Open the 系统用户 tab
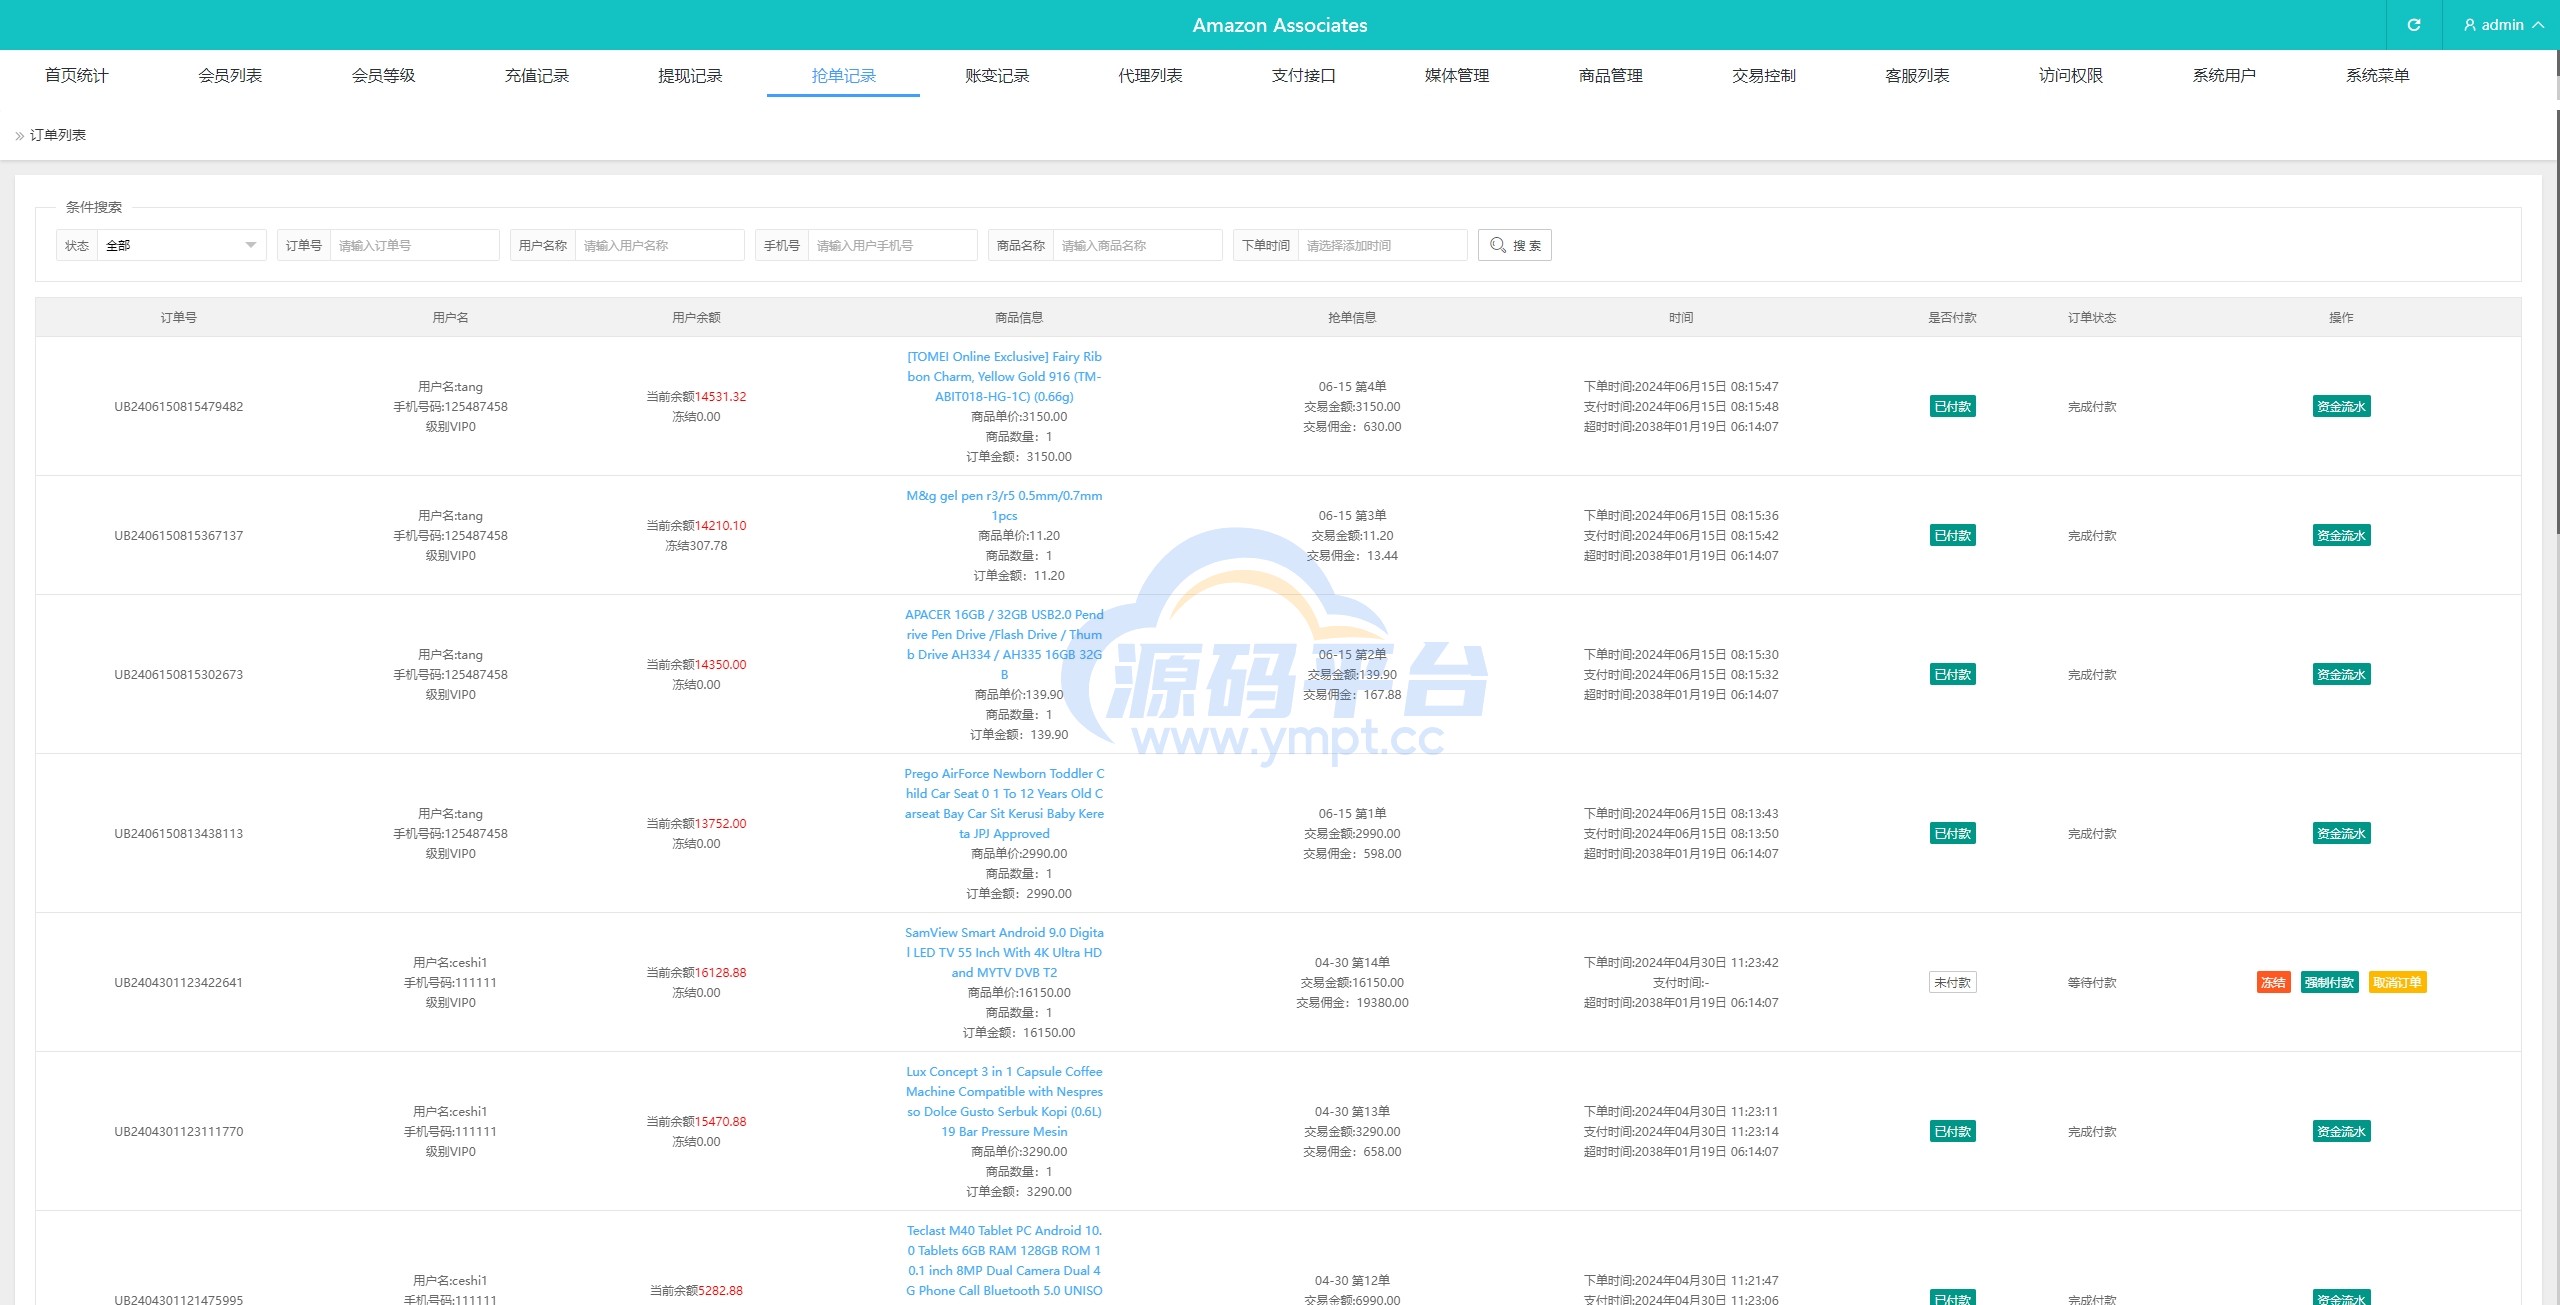 [2224, 75]
